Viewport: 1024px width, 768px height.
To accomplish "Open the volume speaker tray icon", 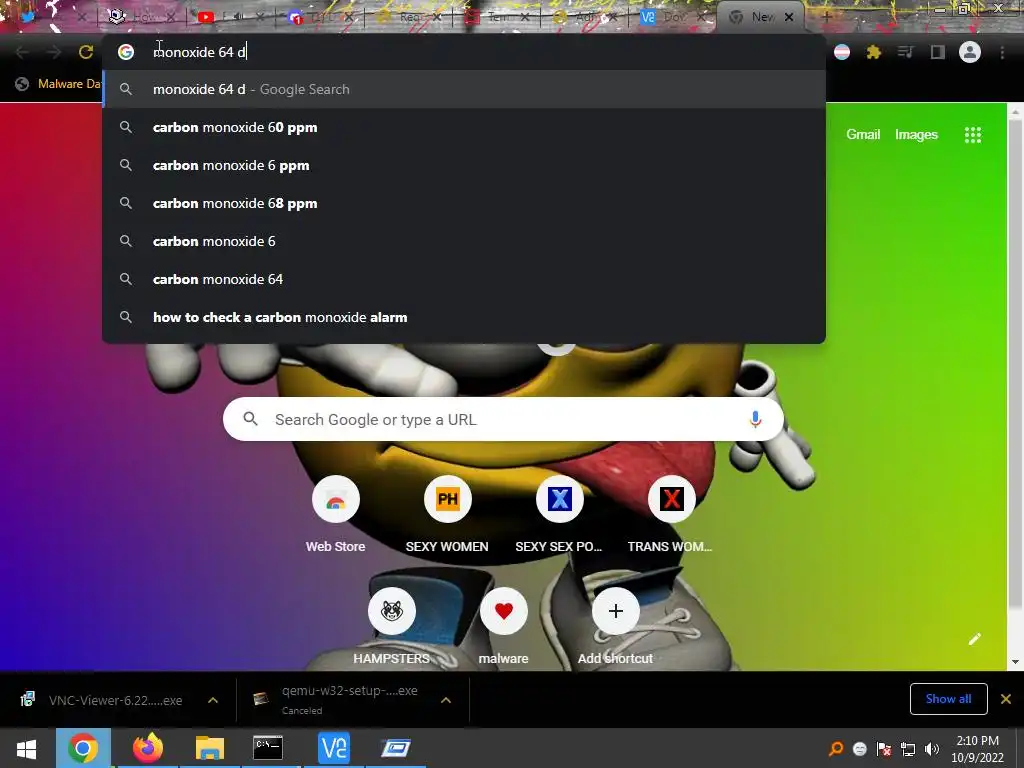I will (932, 748).
